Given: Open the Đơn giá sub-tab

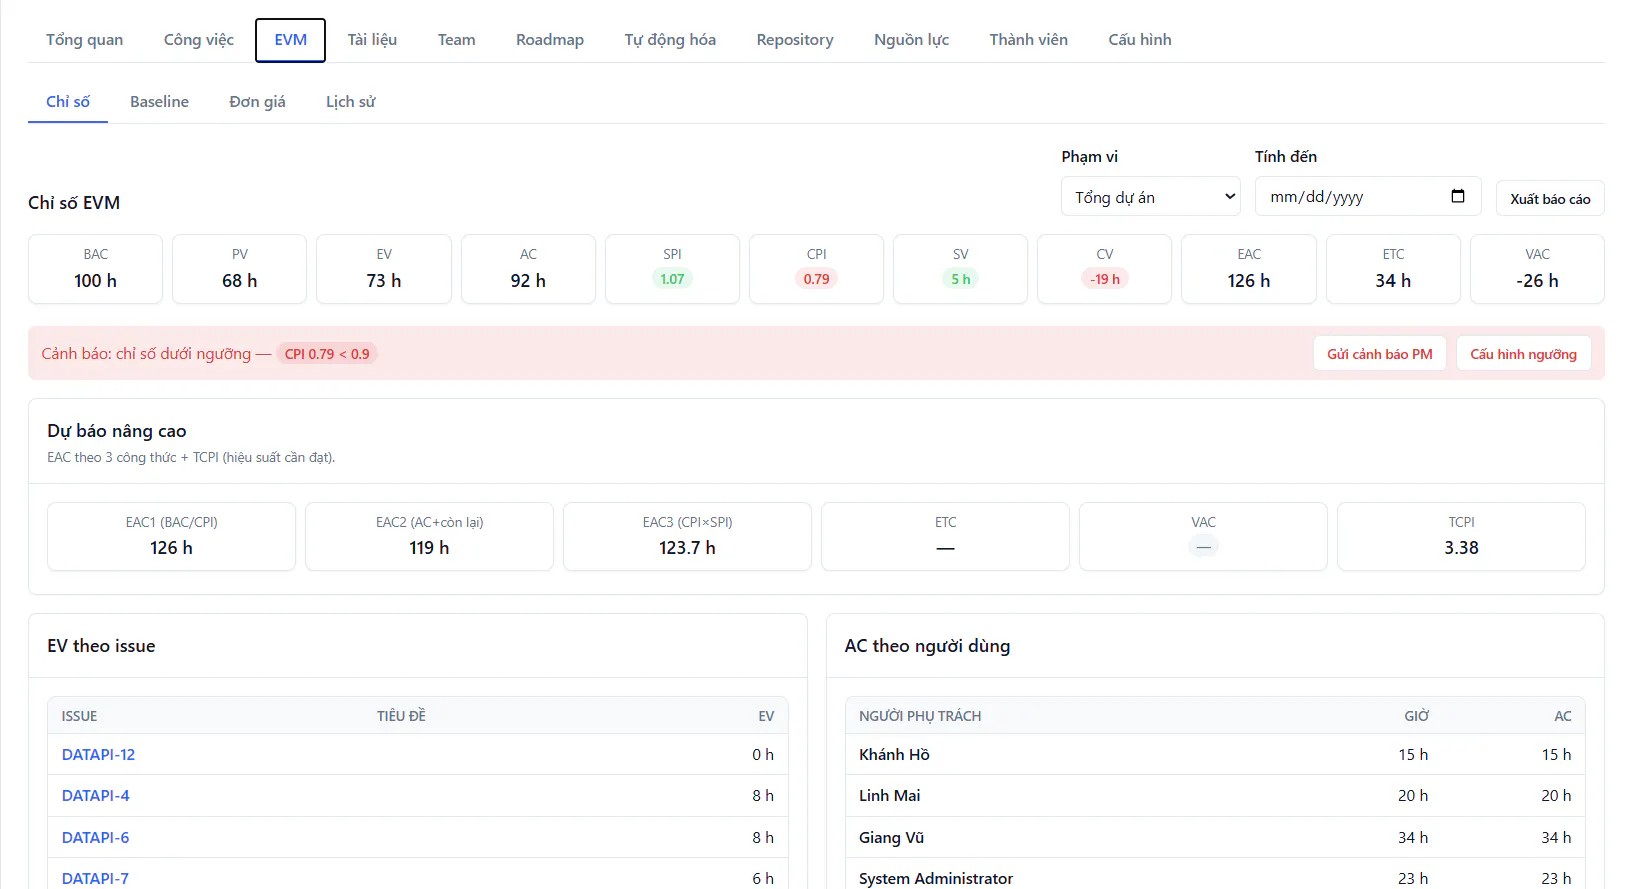Looking at the screenshot, I should [x=257, y=102].
